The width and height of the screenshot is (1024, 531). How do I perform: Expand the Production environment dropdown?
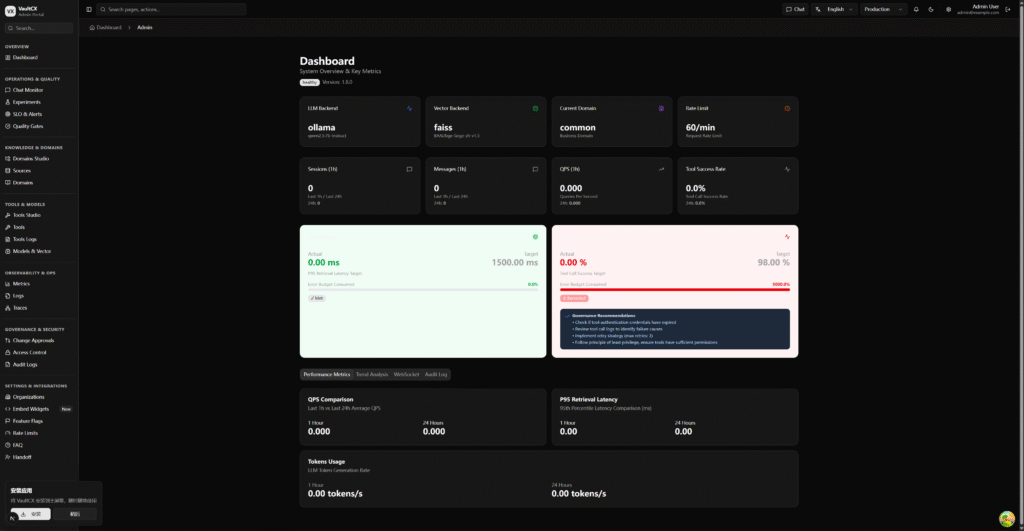[884, 9]
